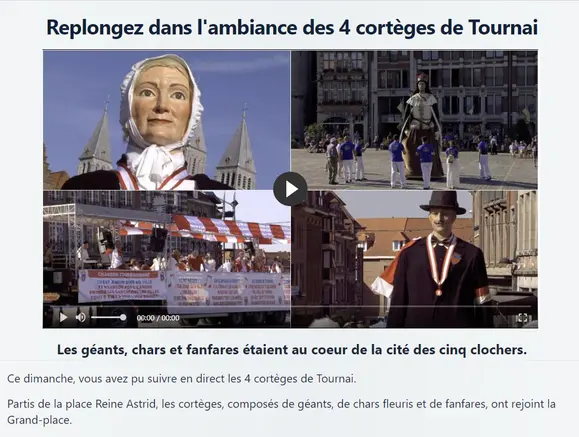
Task: Click the volume slider round handle
Action: [123, 317]
